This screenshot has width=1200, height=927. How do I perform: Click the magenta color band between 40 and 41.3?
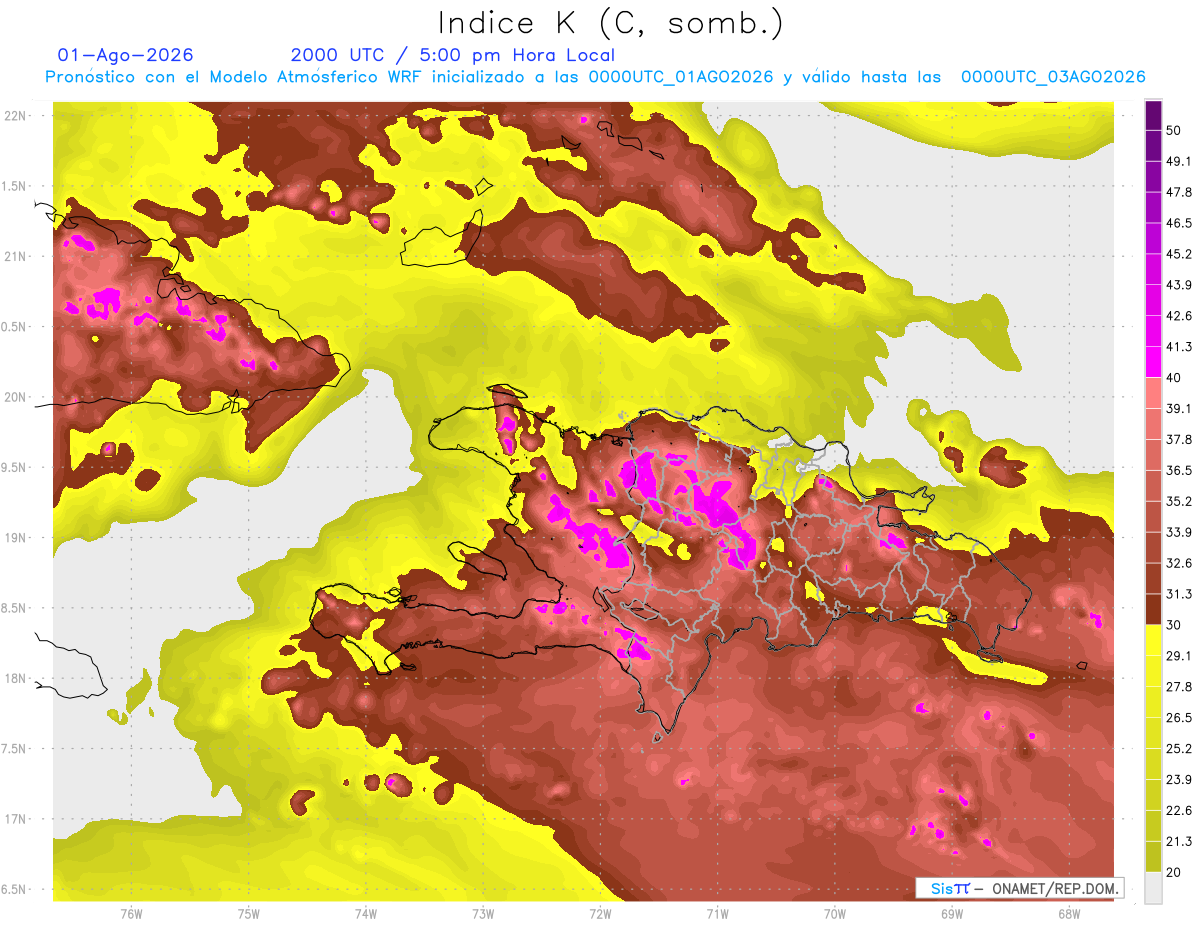pyautogui.click(x=1153, y=362)
